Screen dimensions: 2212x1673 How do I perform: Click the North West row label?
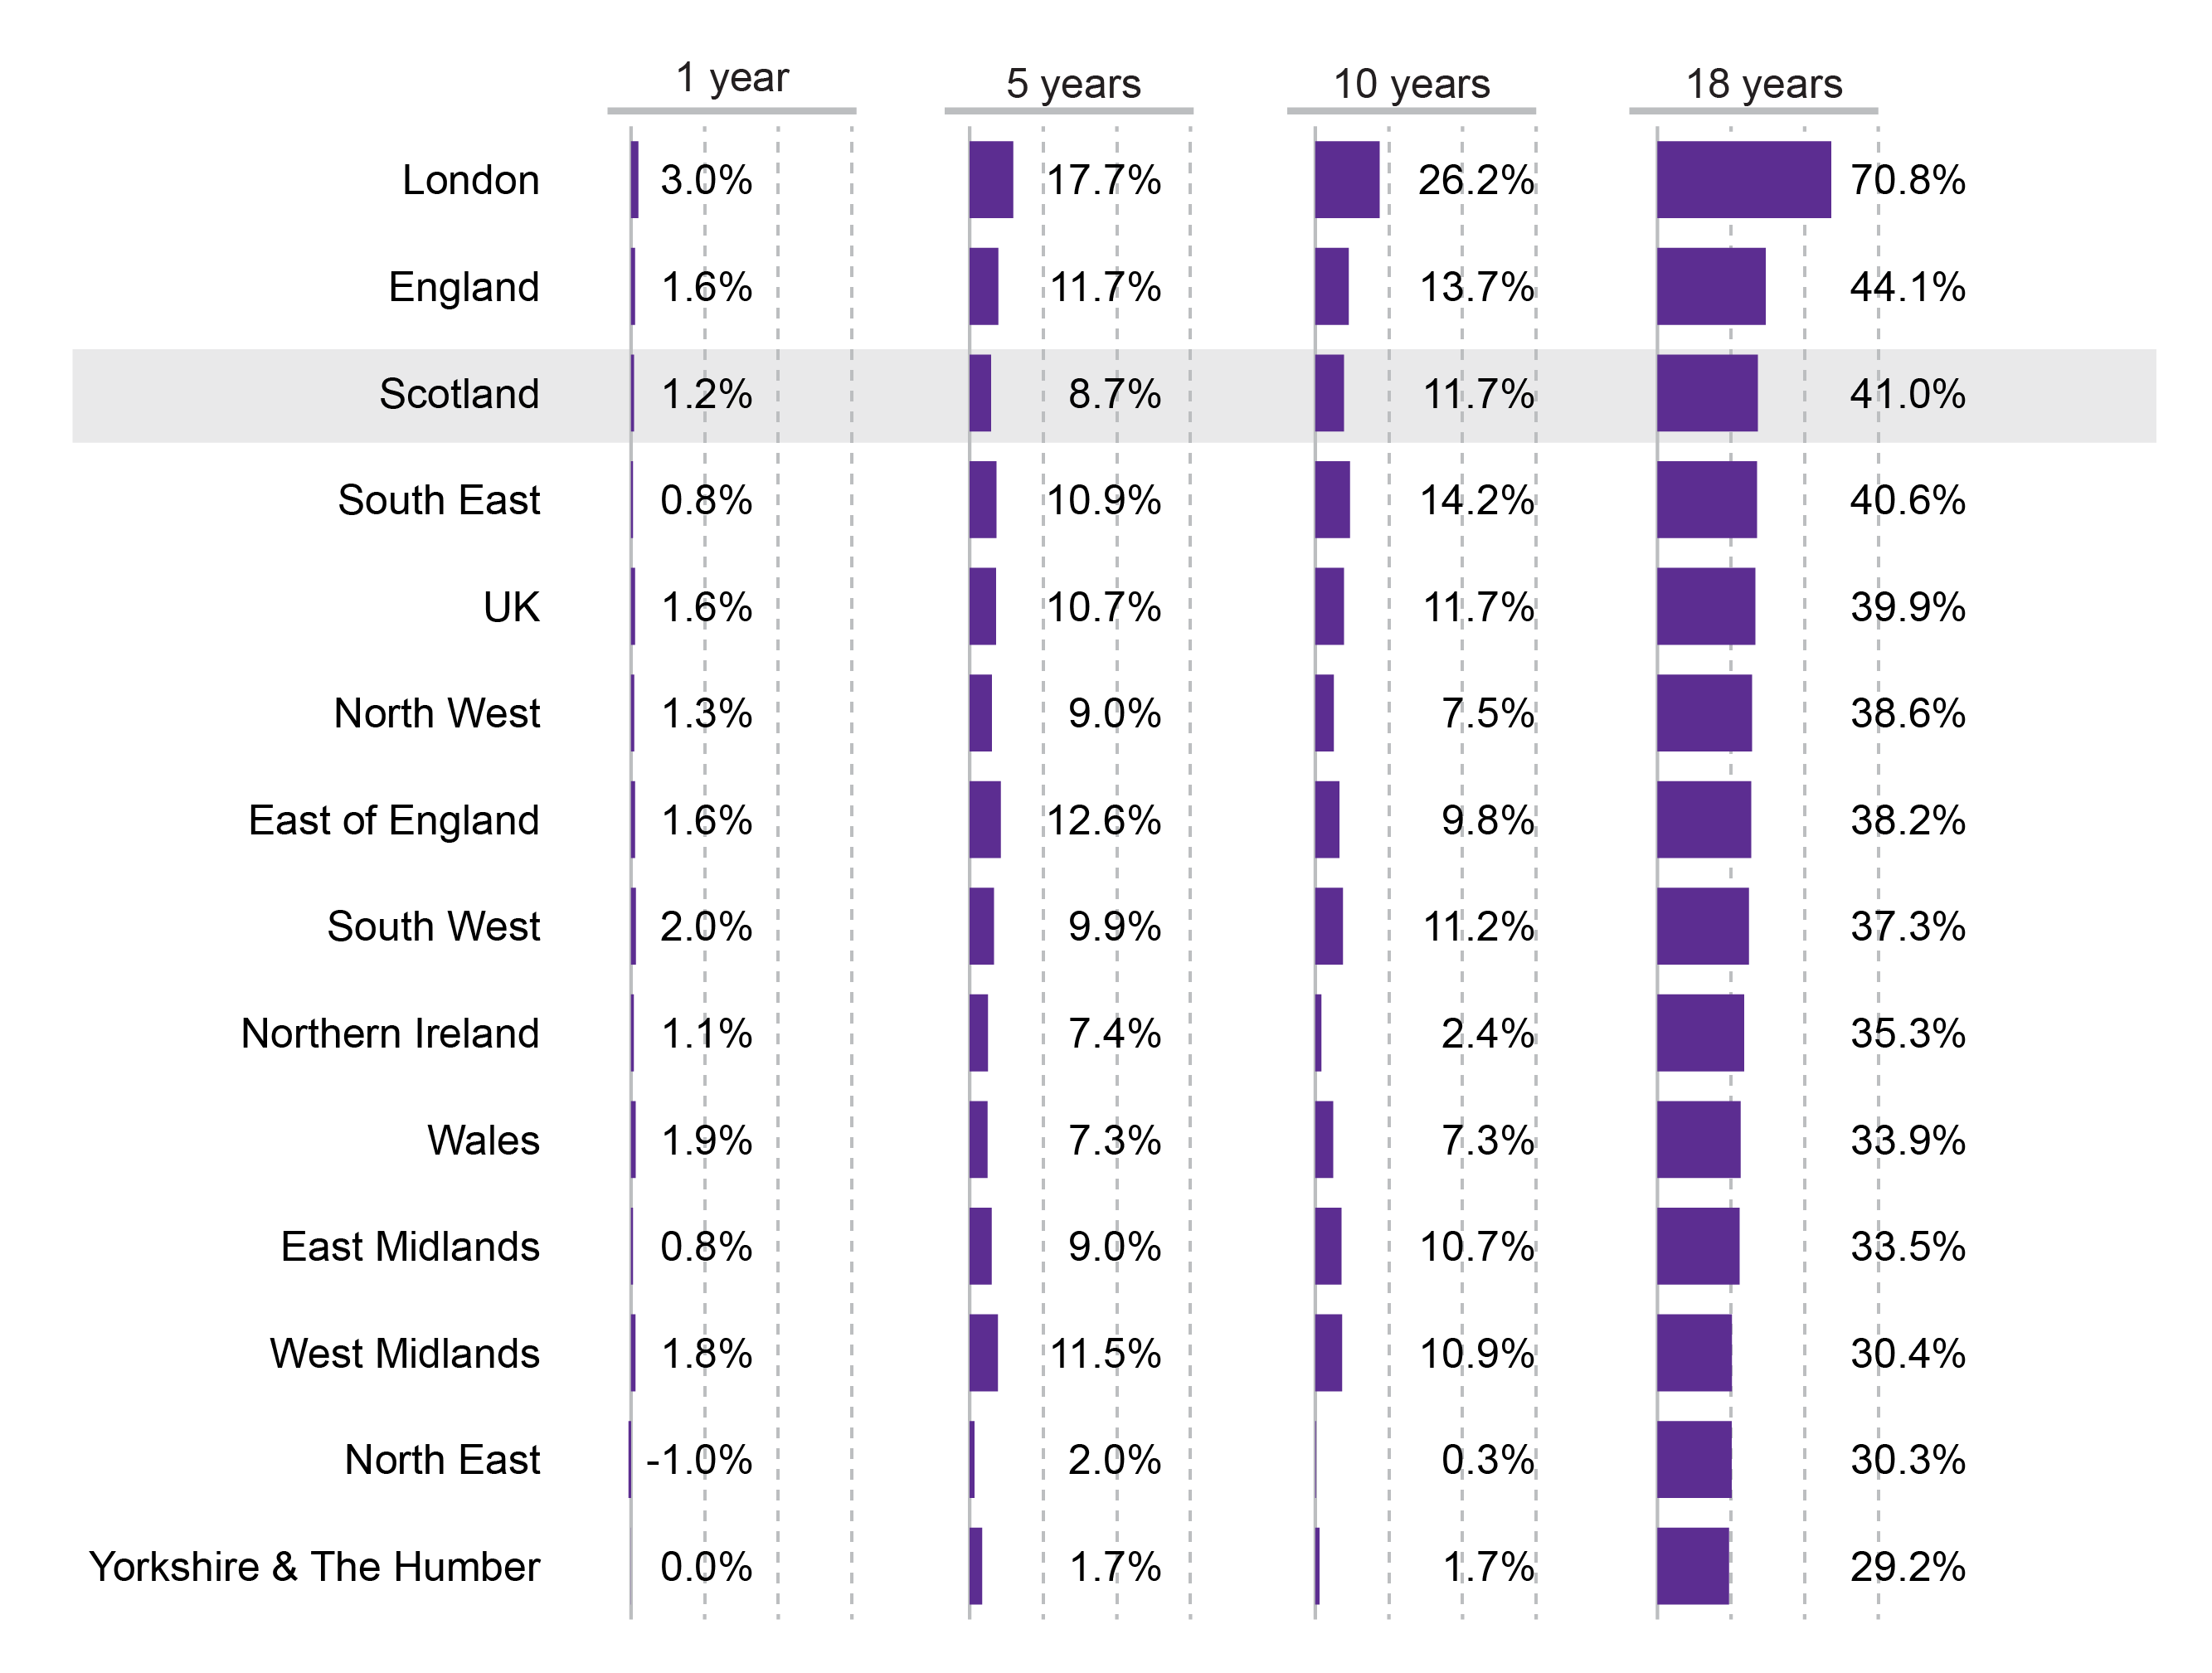coord(436,714)
